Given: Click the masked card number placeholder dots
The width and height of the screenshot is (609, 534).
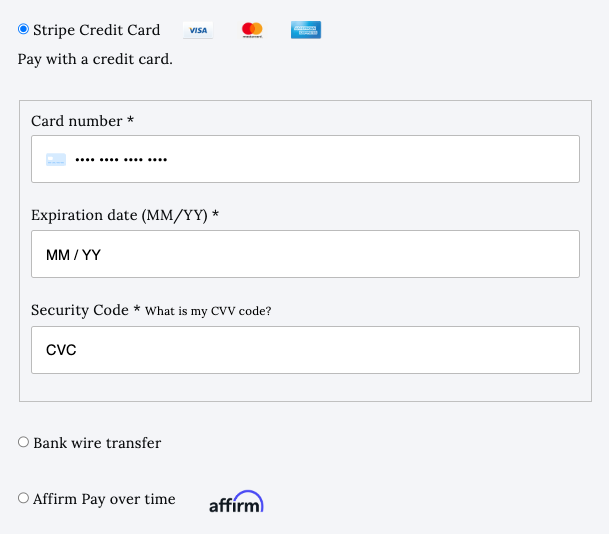Looking at the screenshot, I should pyautogui.click(x=121, y=160).
